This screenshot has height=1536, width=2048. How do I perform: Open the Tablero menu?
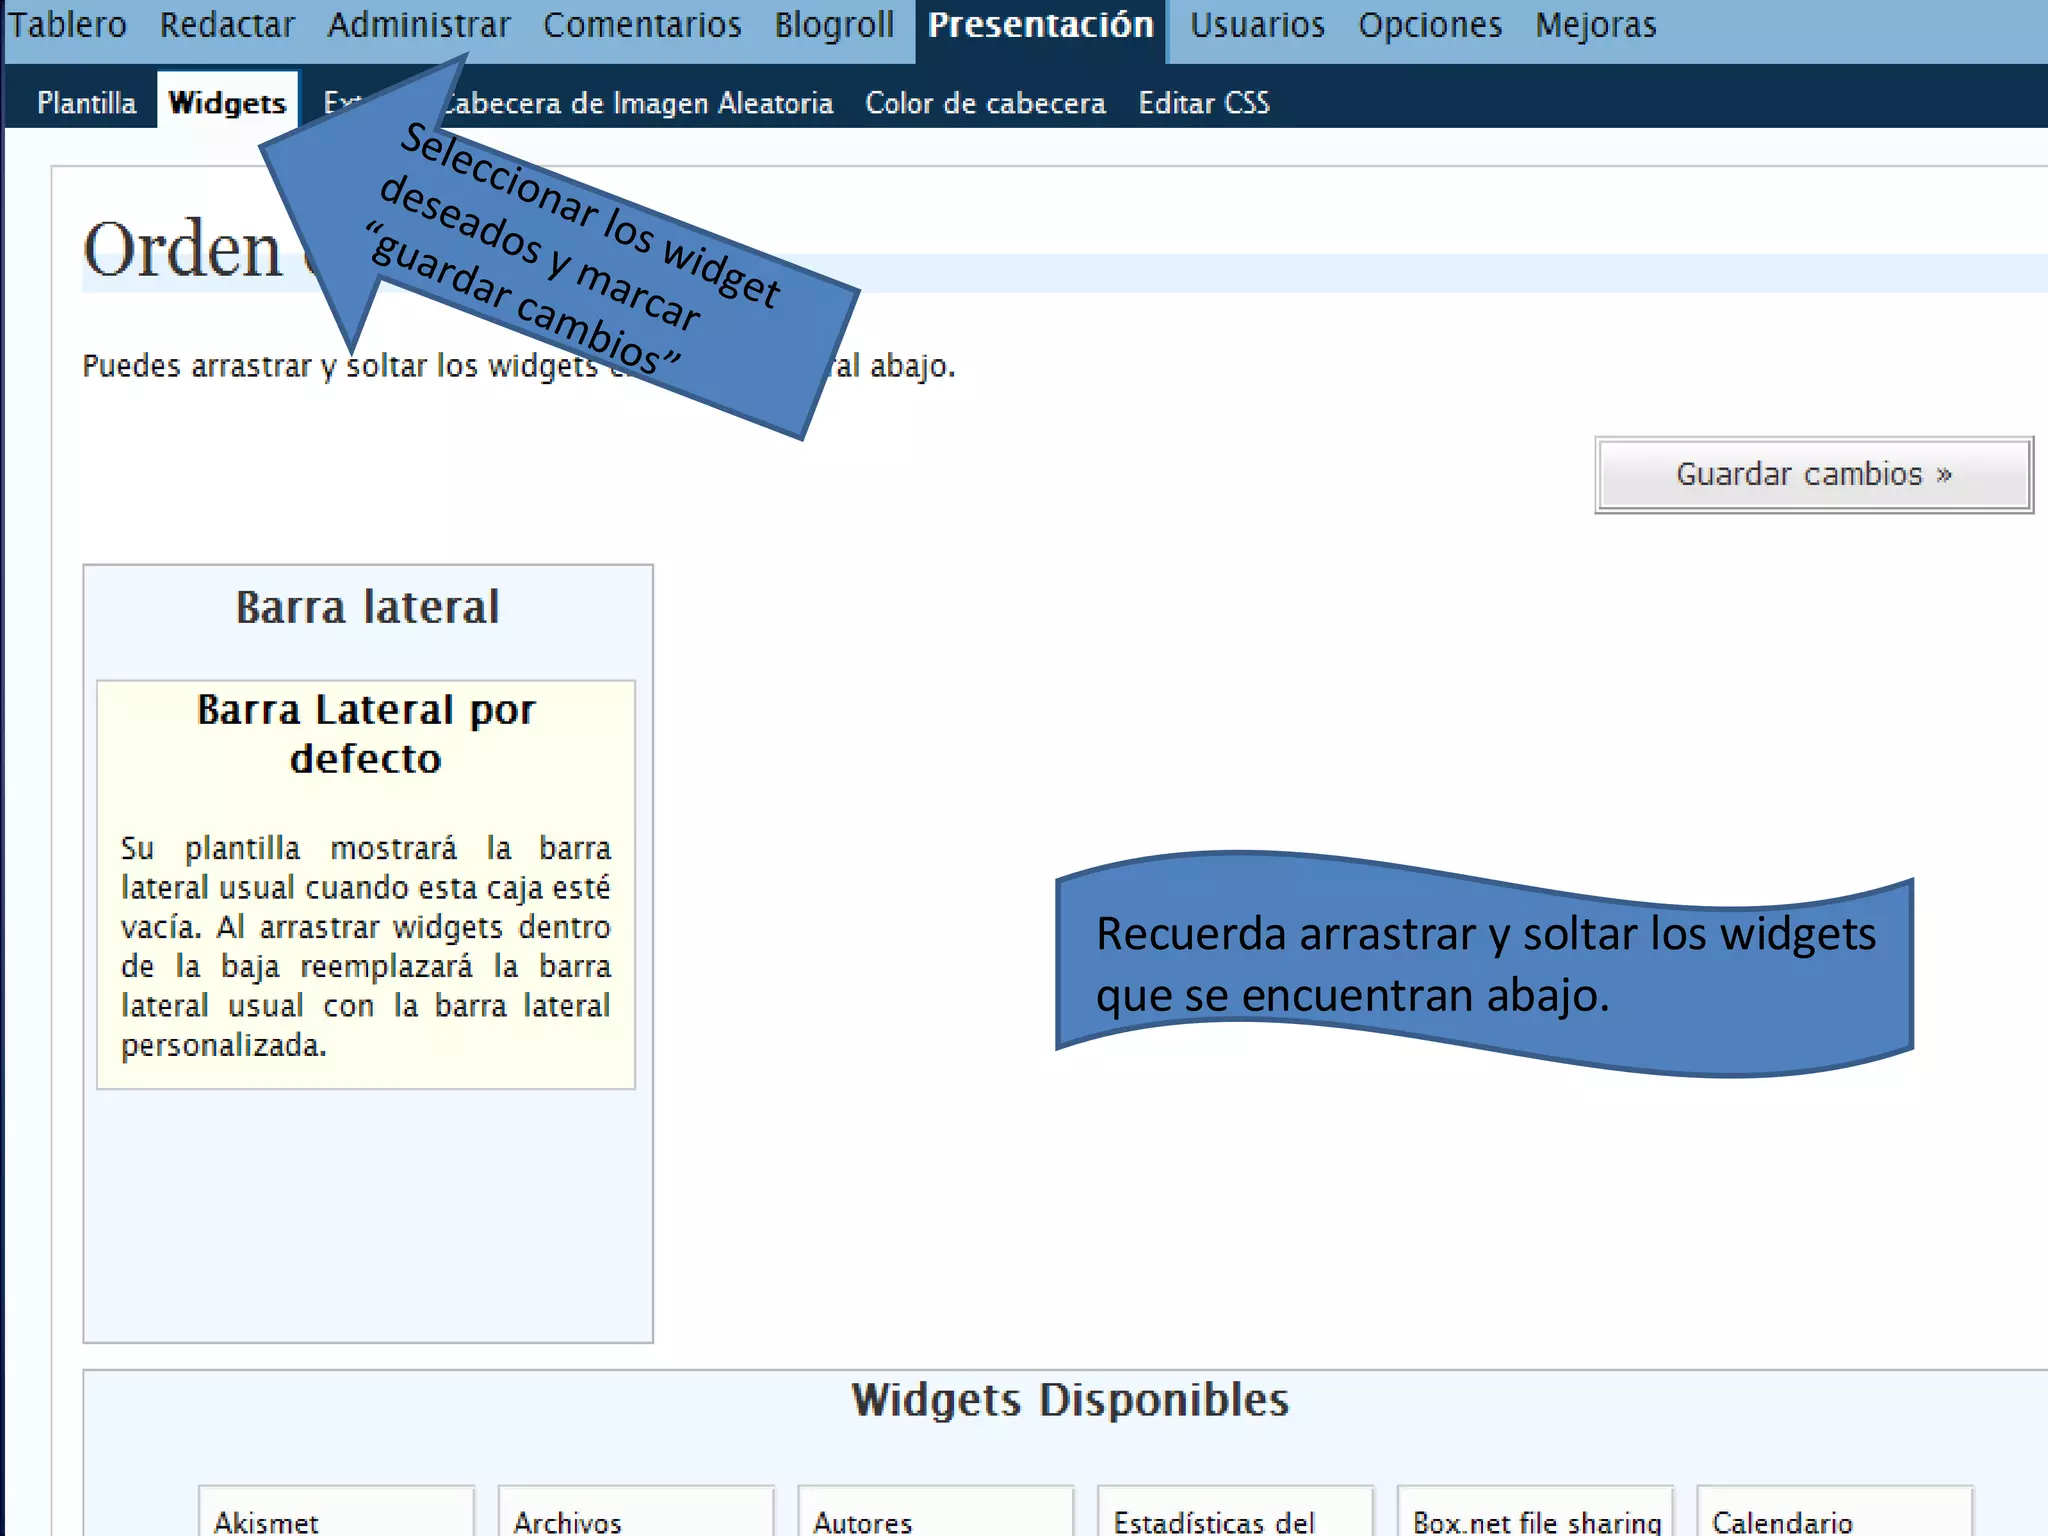(x=68, y=25)
